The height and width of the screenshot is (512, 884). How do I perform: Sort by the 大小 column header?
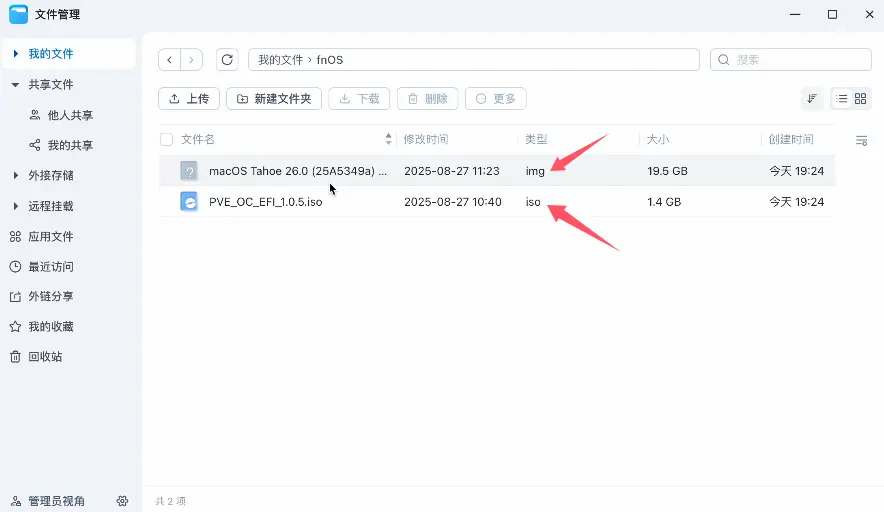click(657, 139)
